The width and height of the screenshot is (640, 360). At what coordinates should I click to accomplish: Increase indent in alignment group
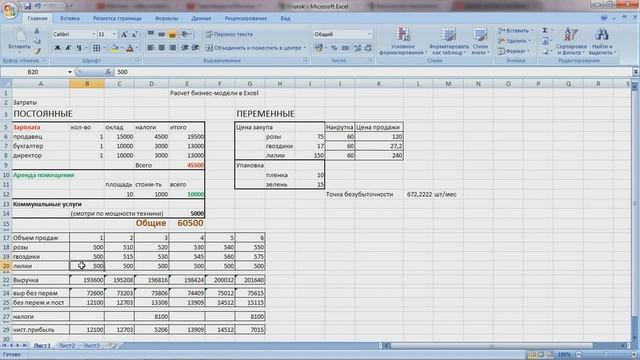(196, 48)
